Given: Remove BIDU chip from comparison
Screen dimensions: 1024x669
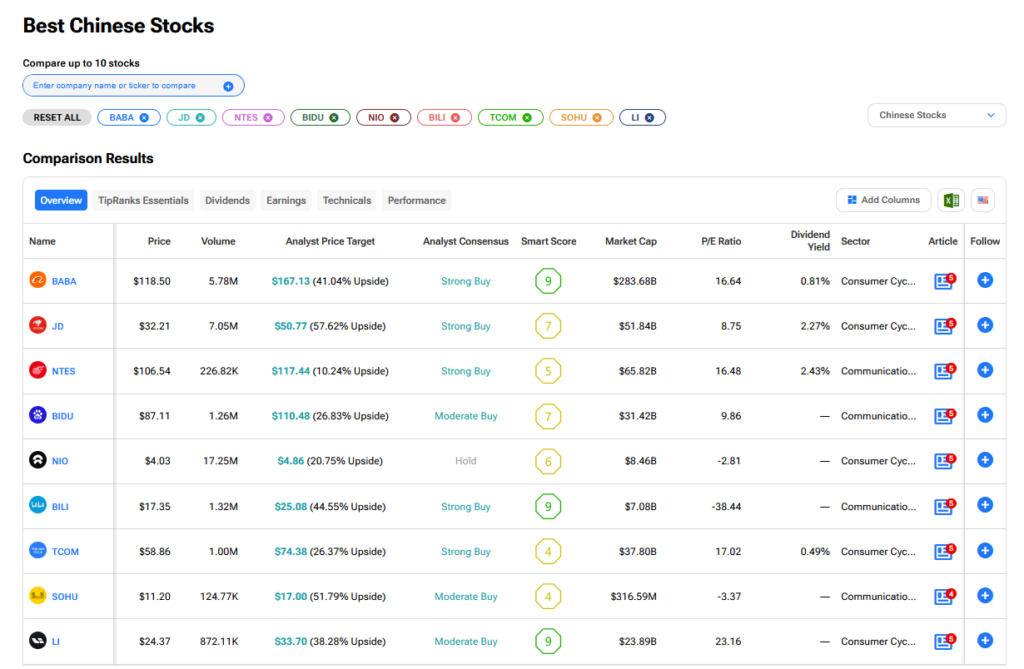Looking at the screenshot, I should [334, 118].
